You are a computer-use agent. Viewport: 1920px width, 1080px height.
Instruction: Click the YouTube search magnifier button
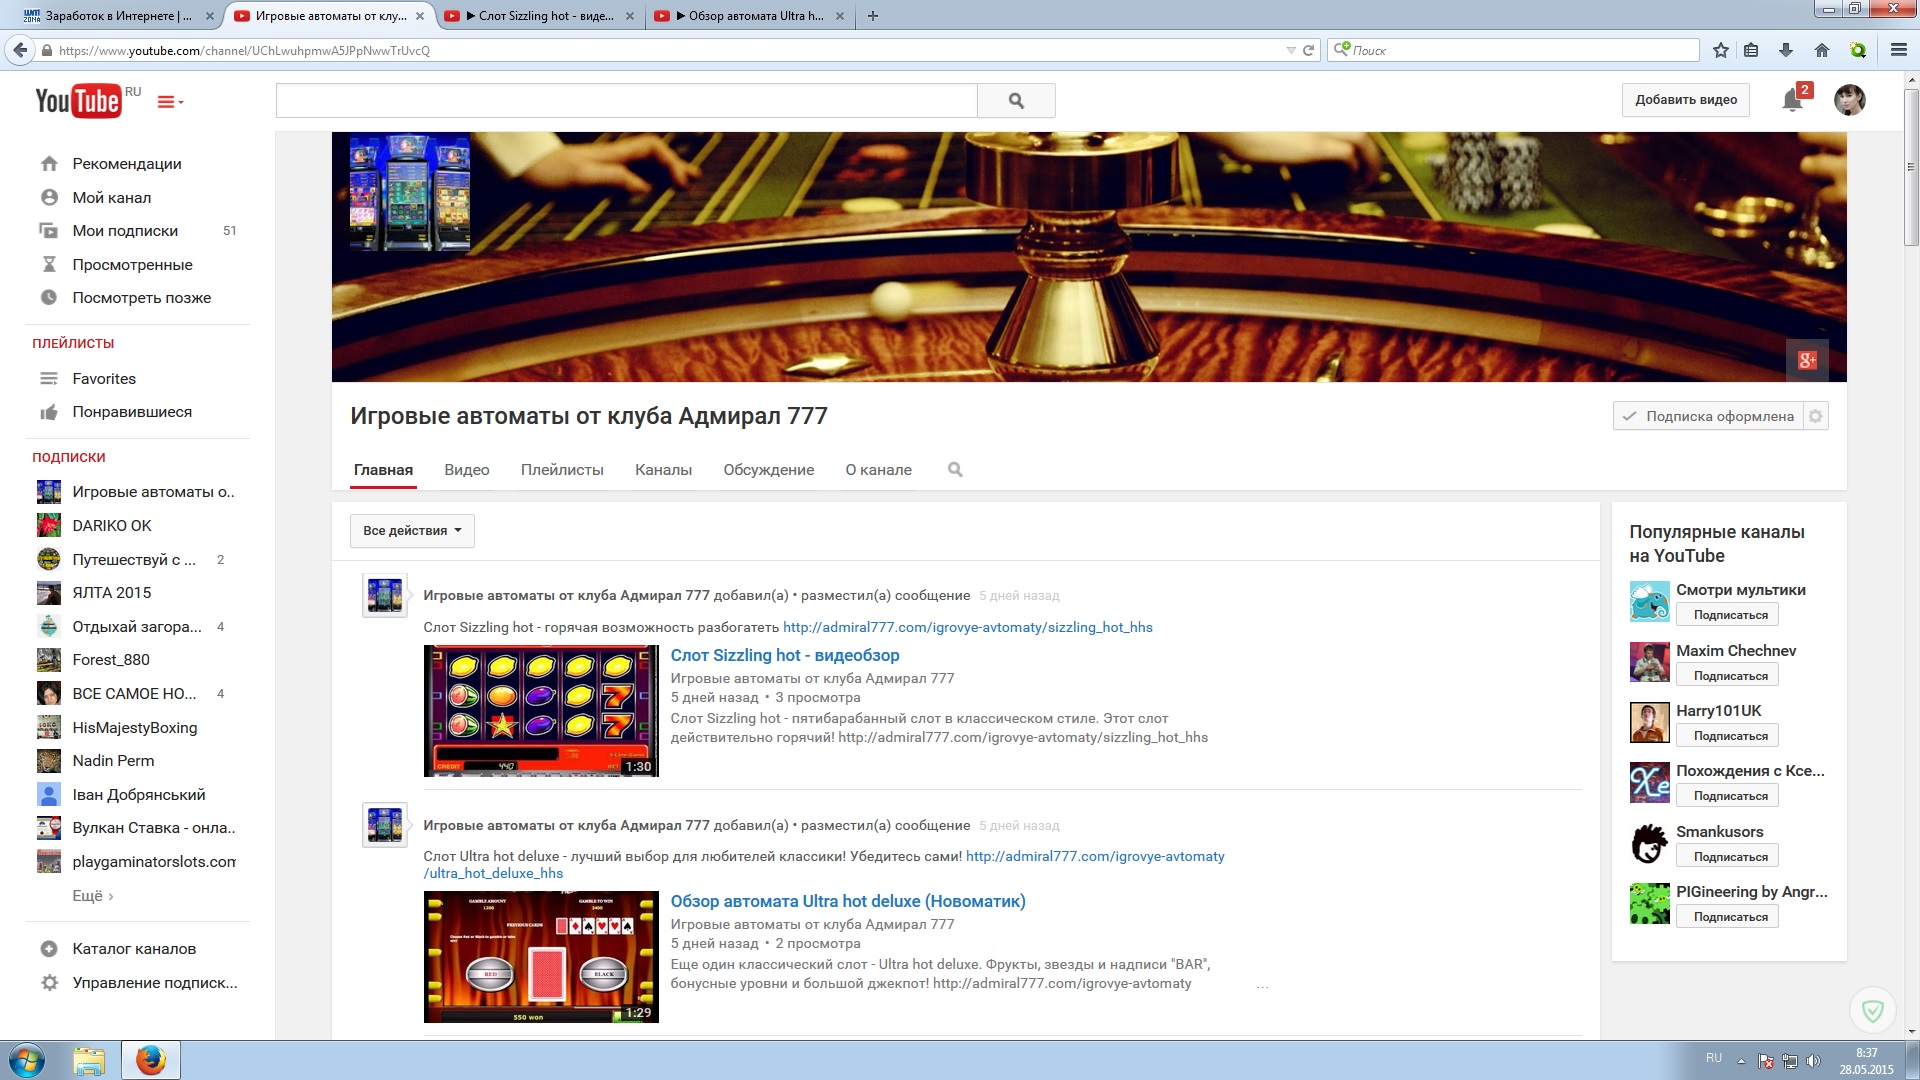point(1016,100)
